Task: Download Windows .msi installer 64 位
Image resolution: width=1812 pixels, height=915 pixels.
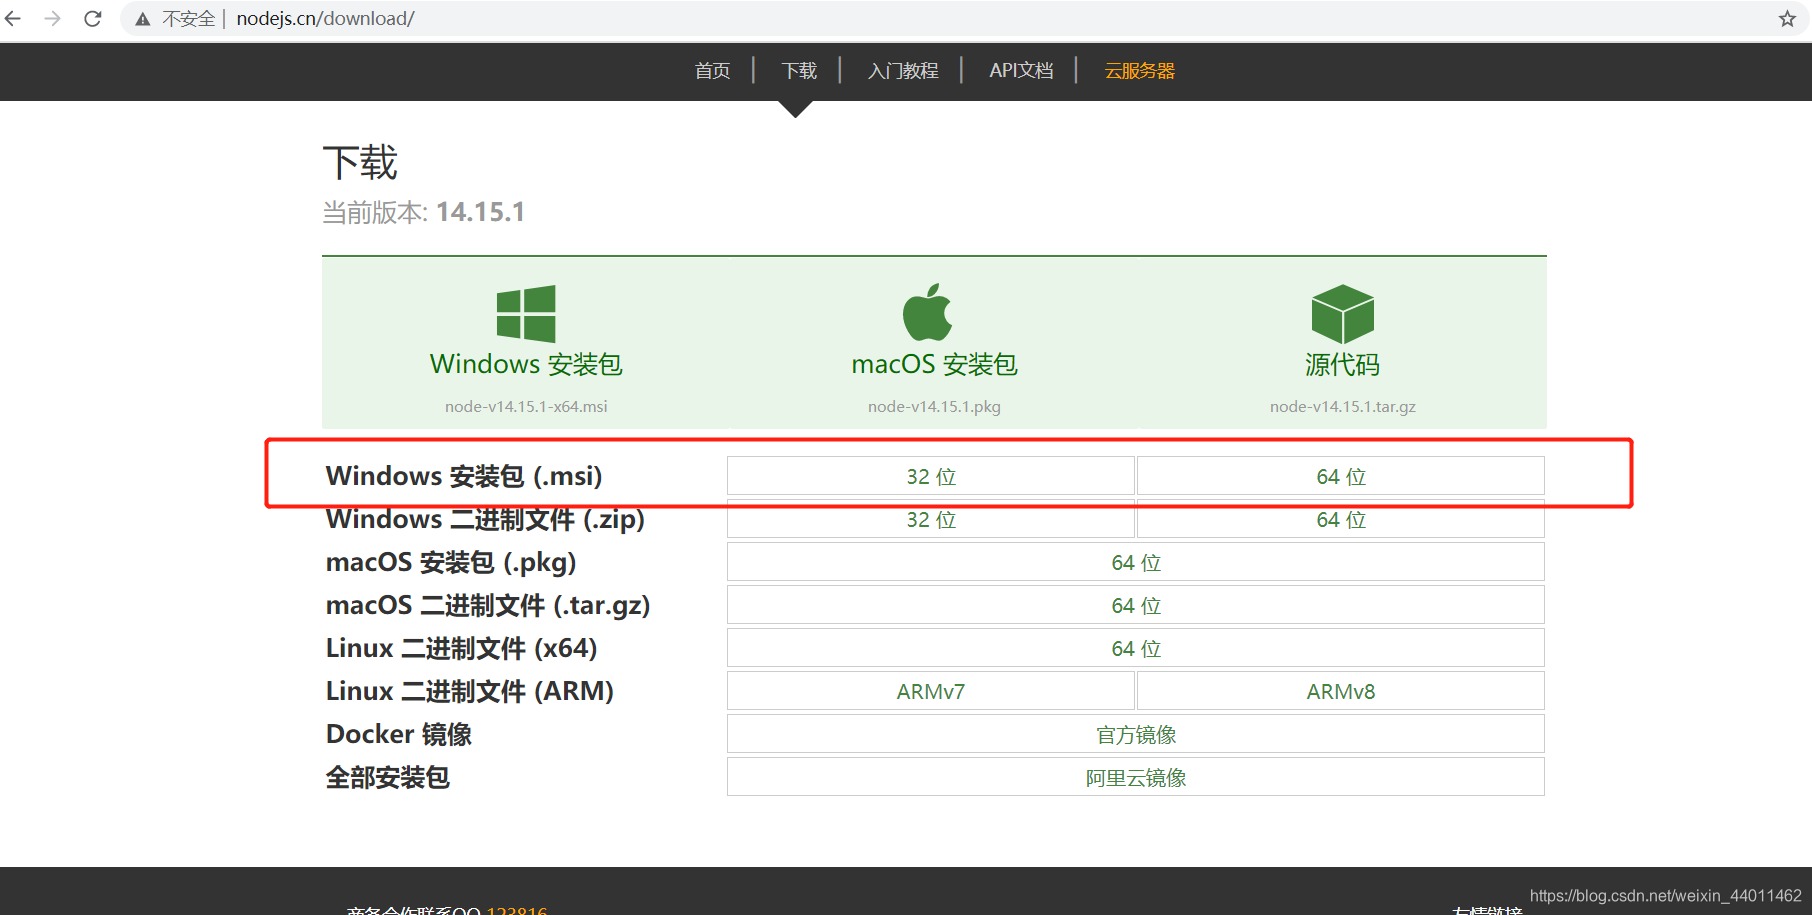Action: pos(1341,476)
